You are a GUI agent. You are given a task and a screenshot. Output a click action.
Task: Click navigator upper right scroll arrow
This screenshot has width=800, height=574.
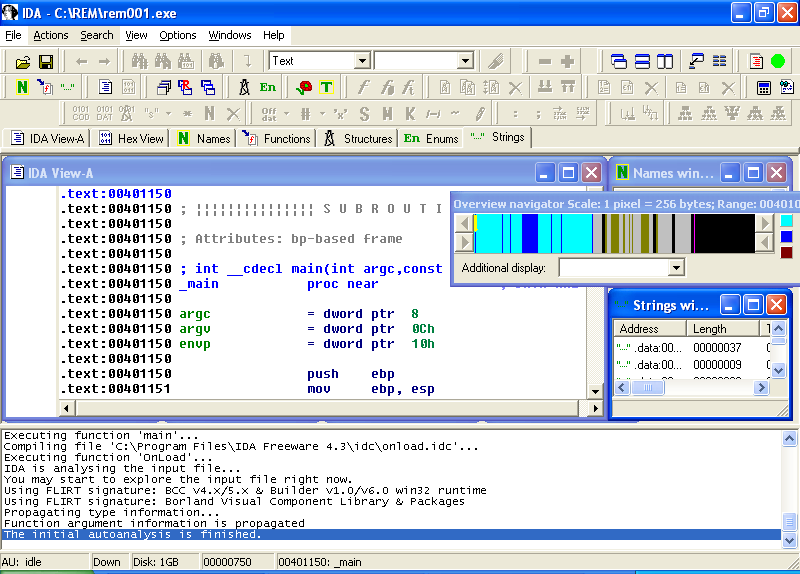click(764, 223)
